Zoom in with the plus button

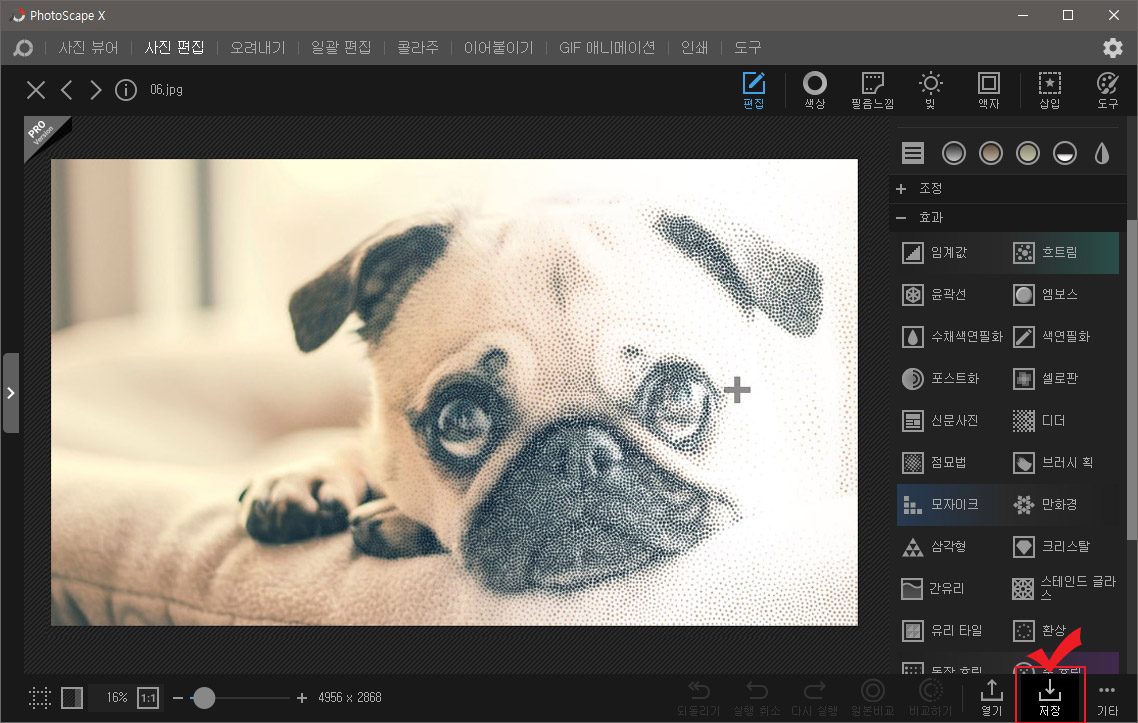tap(302, 698)
